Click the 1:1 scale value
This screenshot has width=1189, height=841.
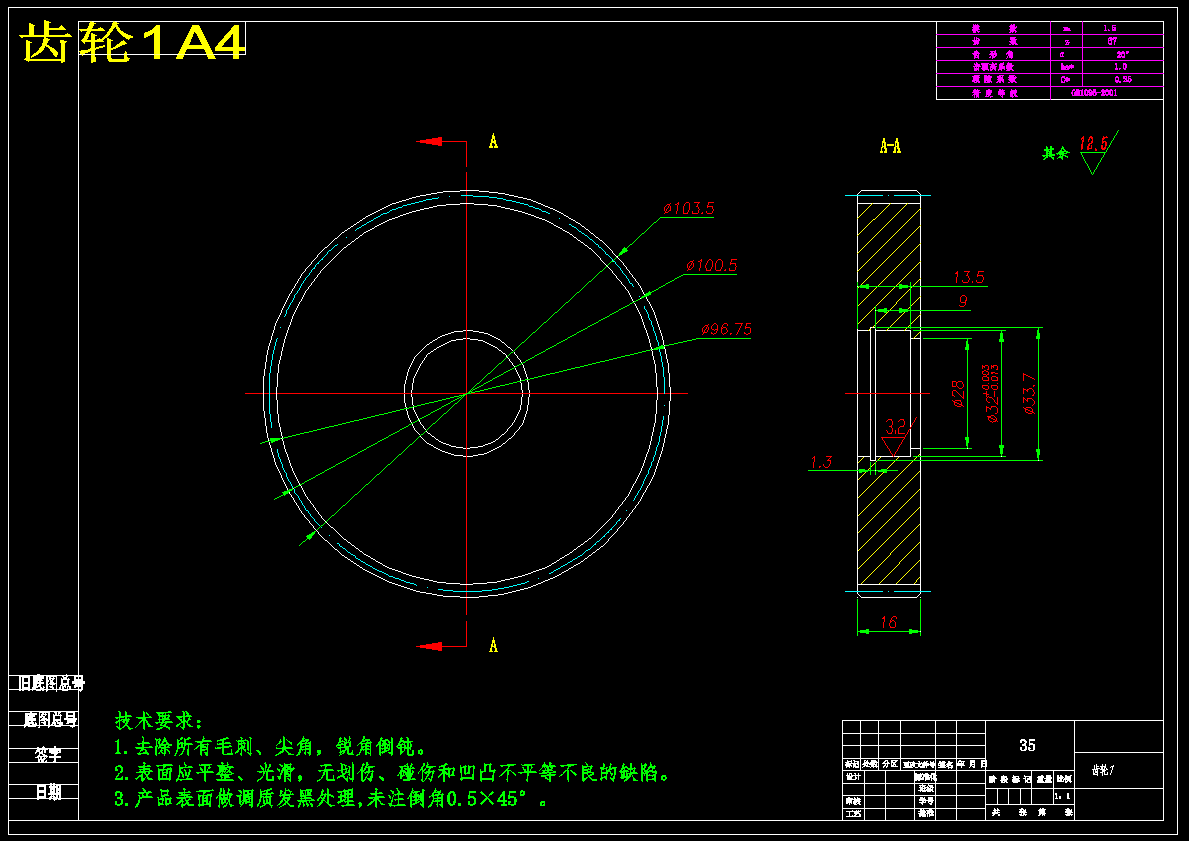point(1062,796)
